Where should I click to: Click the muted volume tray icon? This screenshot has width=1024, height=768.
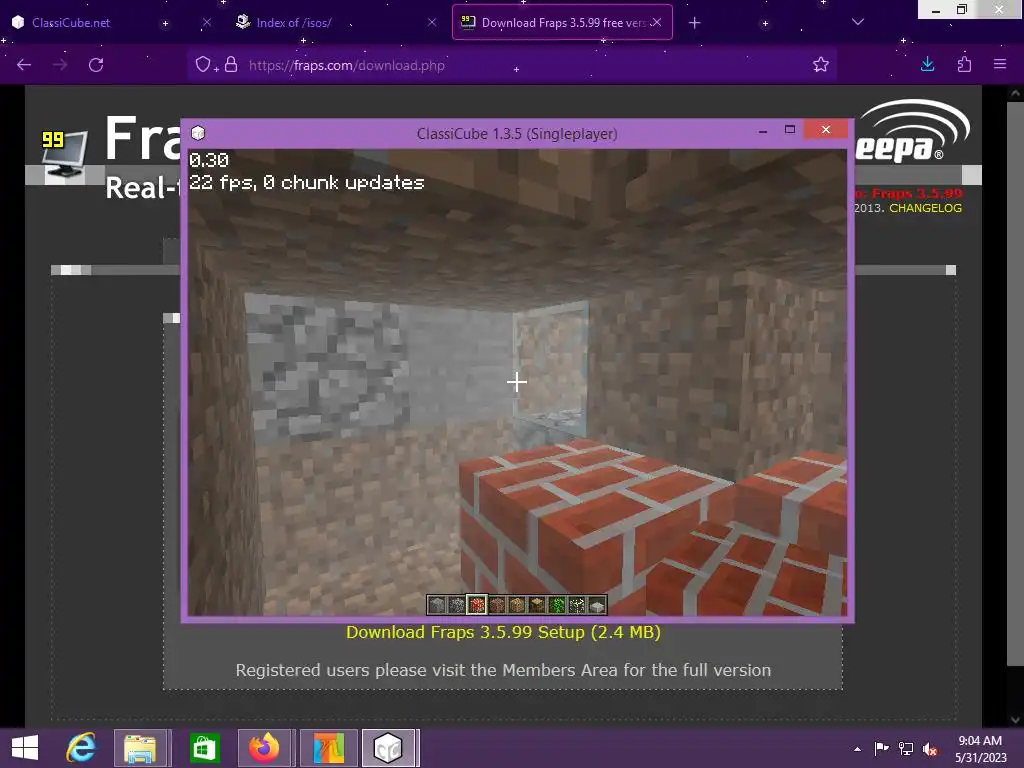tap(930, 749)
